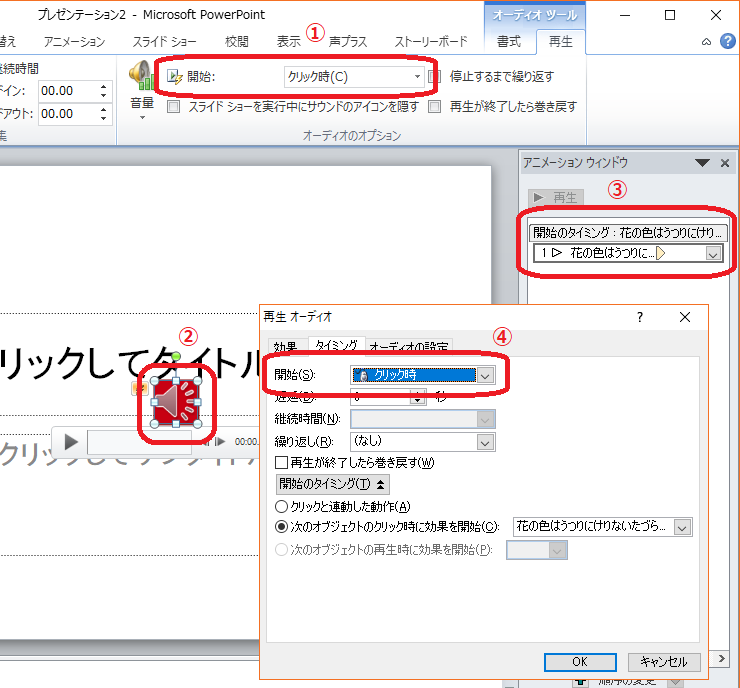Viewport: 740px width, 688px height.
Task: Maximize the PowerPoint window
Action: (x=670, y=15)
